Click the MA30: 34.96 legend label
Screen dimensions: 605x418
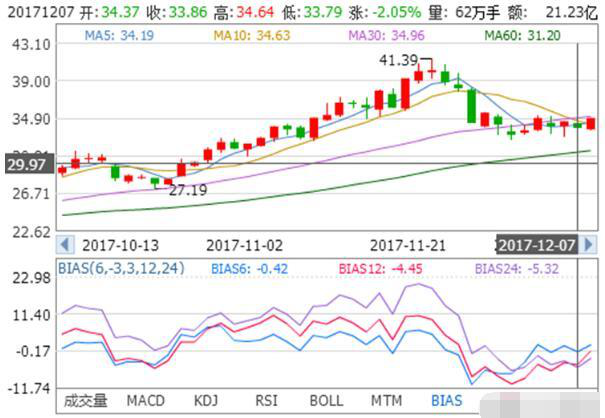coord(382,36)
